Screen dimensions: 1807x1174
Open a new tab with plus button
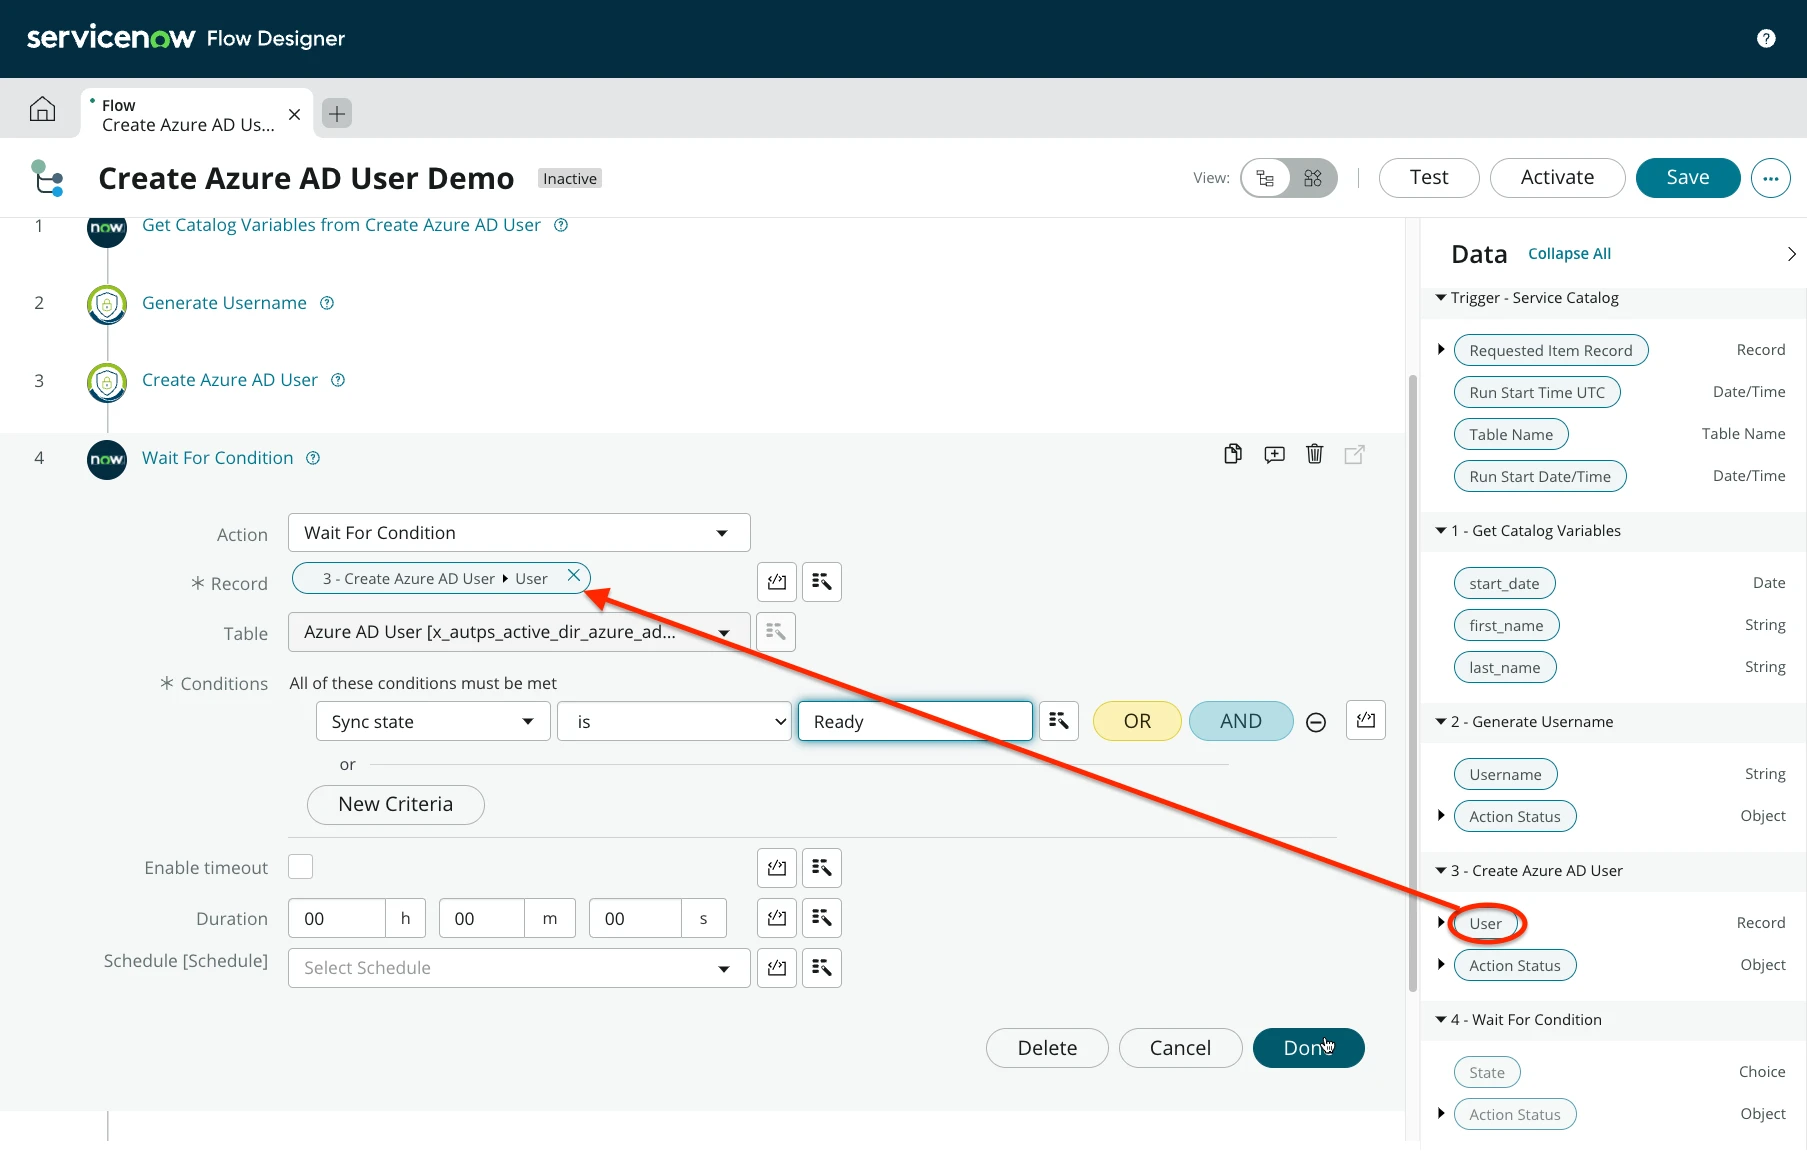[x=337, y=114]
